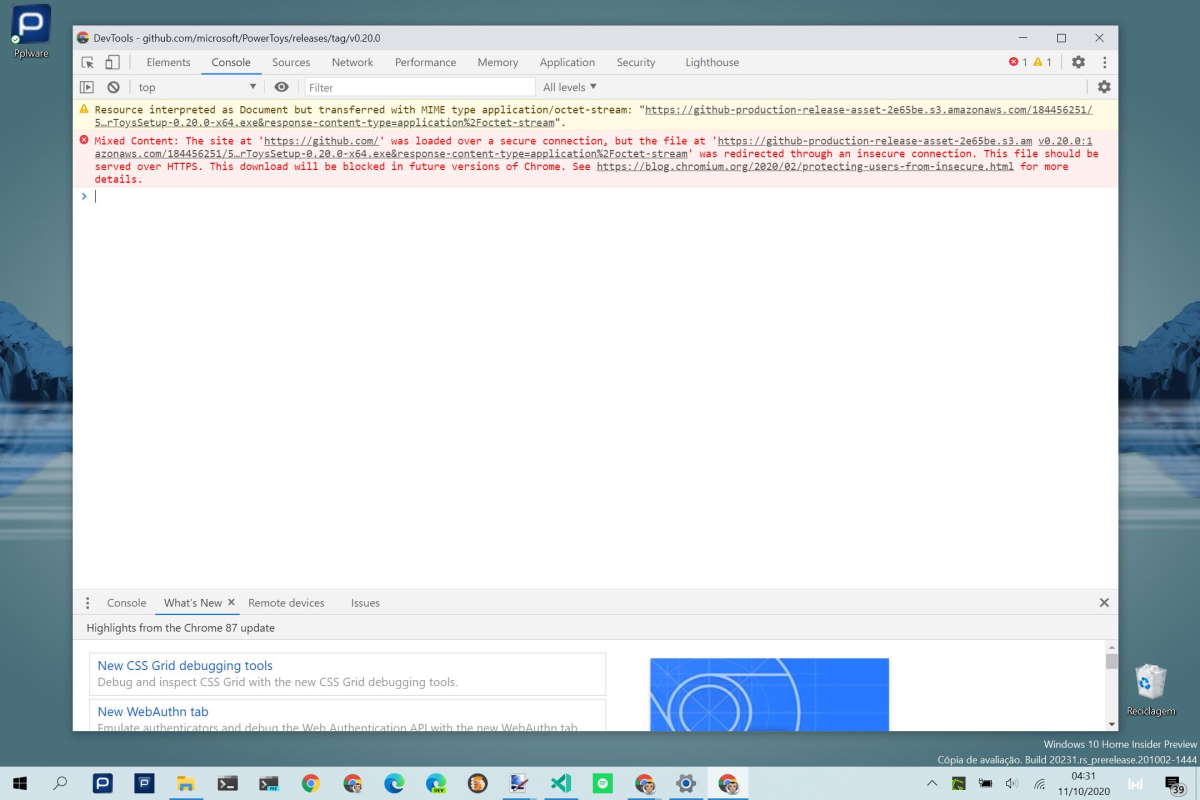1200x800 pixels.
Task: Open the Settings gear app in taskbar
Action: pyautogui.click(x=685, y=784)
